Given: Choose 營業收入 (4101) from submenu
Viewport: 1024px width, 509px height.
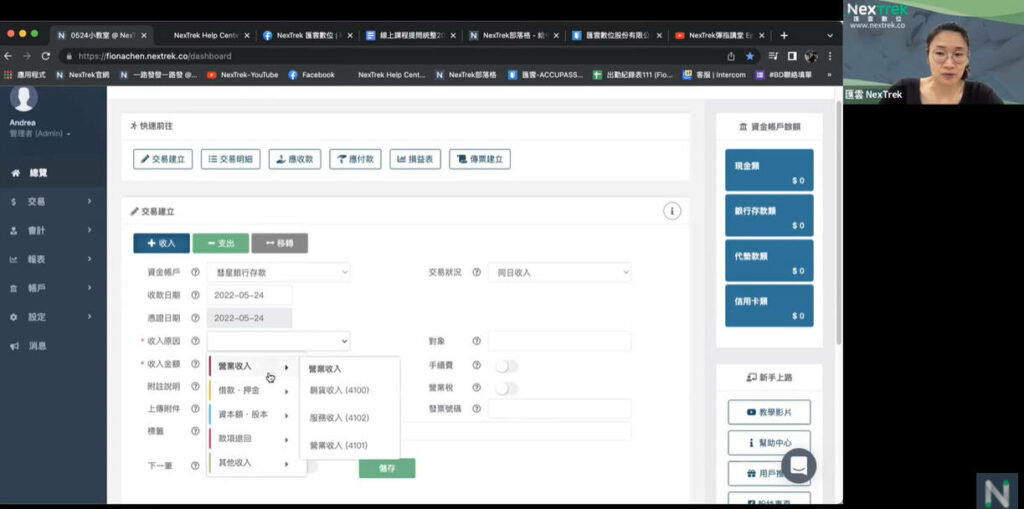Looking at the screenshot, I should pos(339,445).
